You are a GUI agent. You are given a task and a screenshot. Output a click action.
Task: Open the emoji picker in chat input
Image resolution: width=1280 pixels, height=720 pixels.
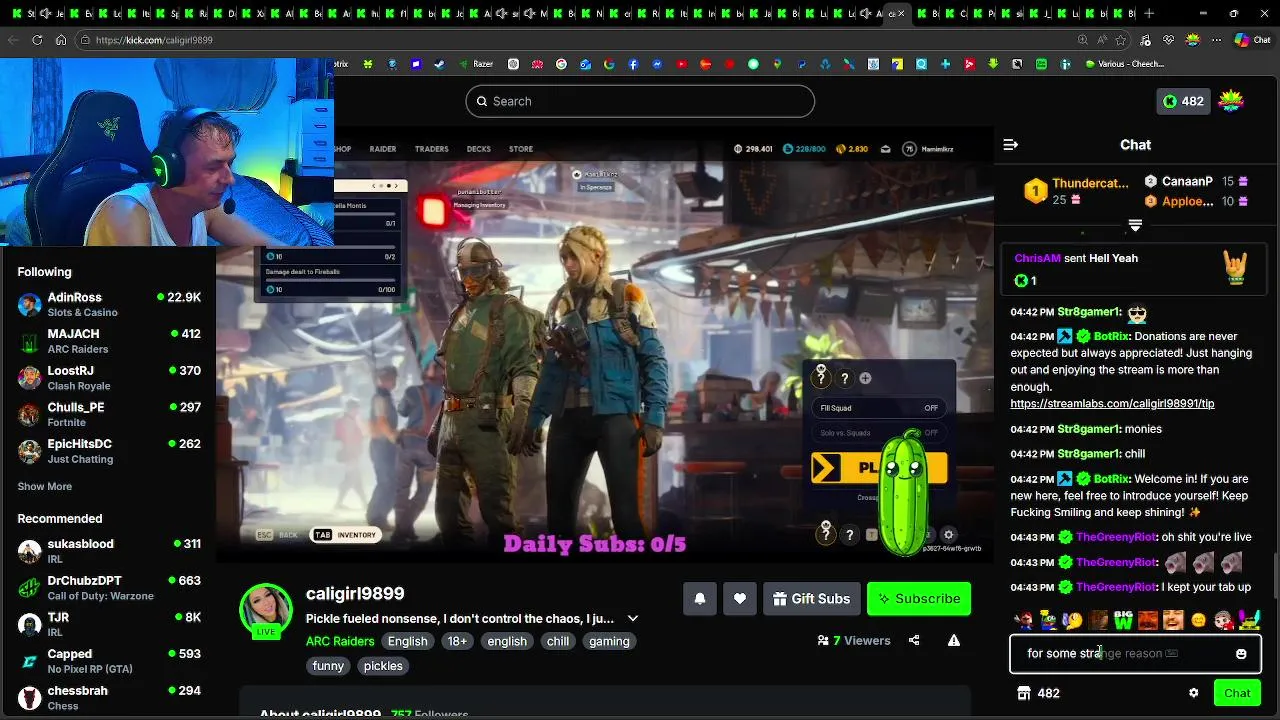(x=1241, y=654)
